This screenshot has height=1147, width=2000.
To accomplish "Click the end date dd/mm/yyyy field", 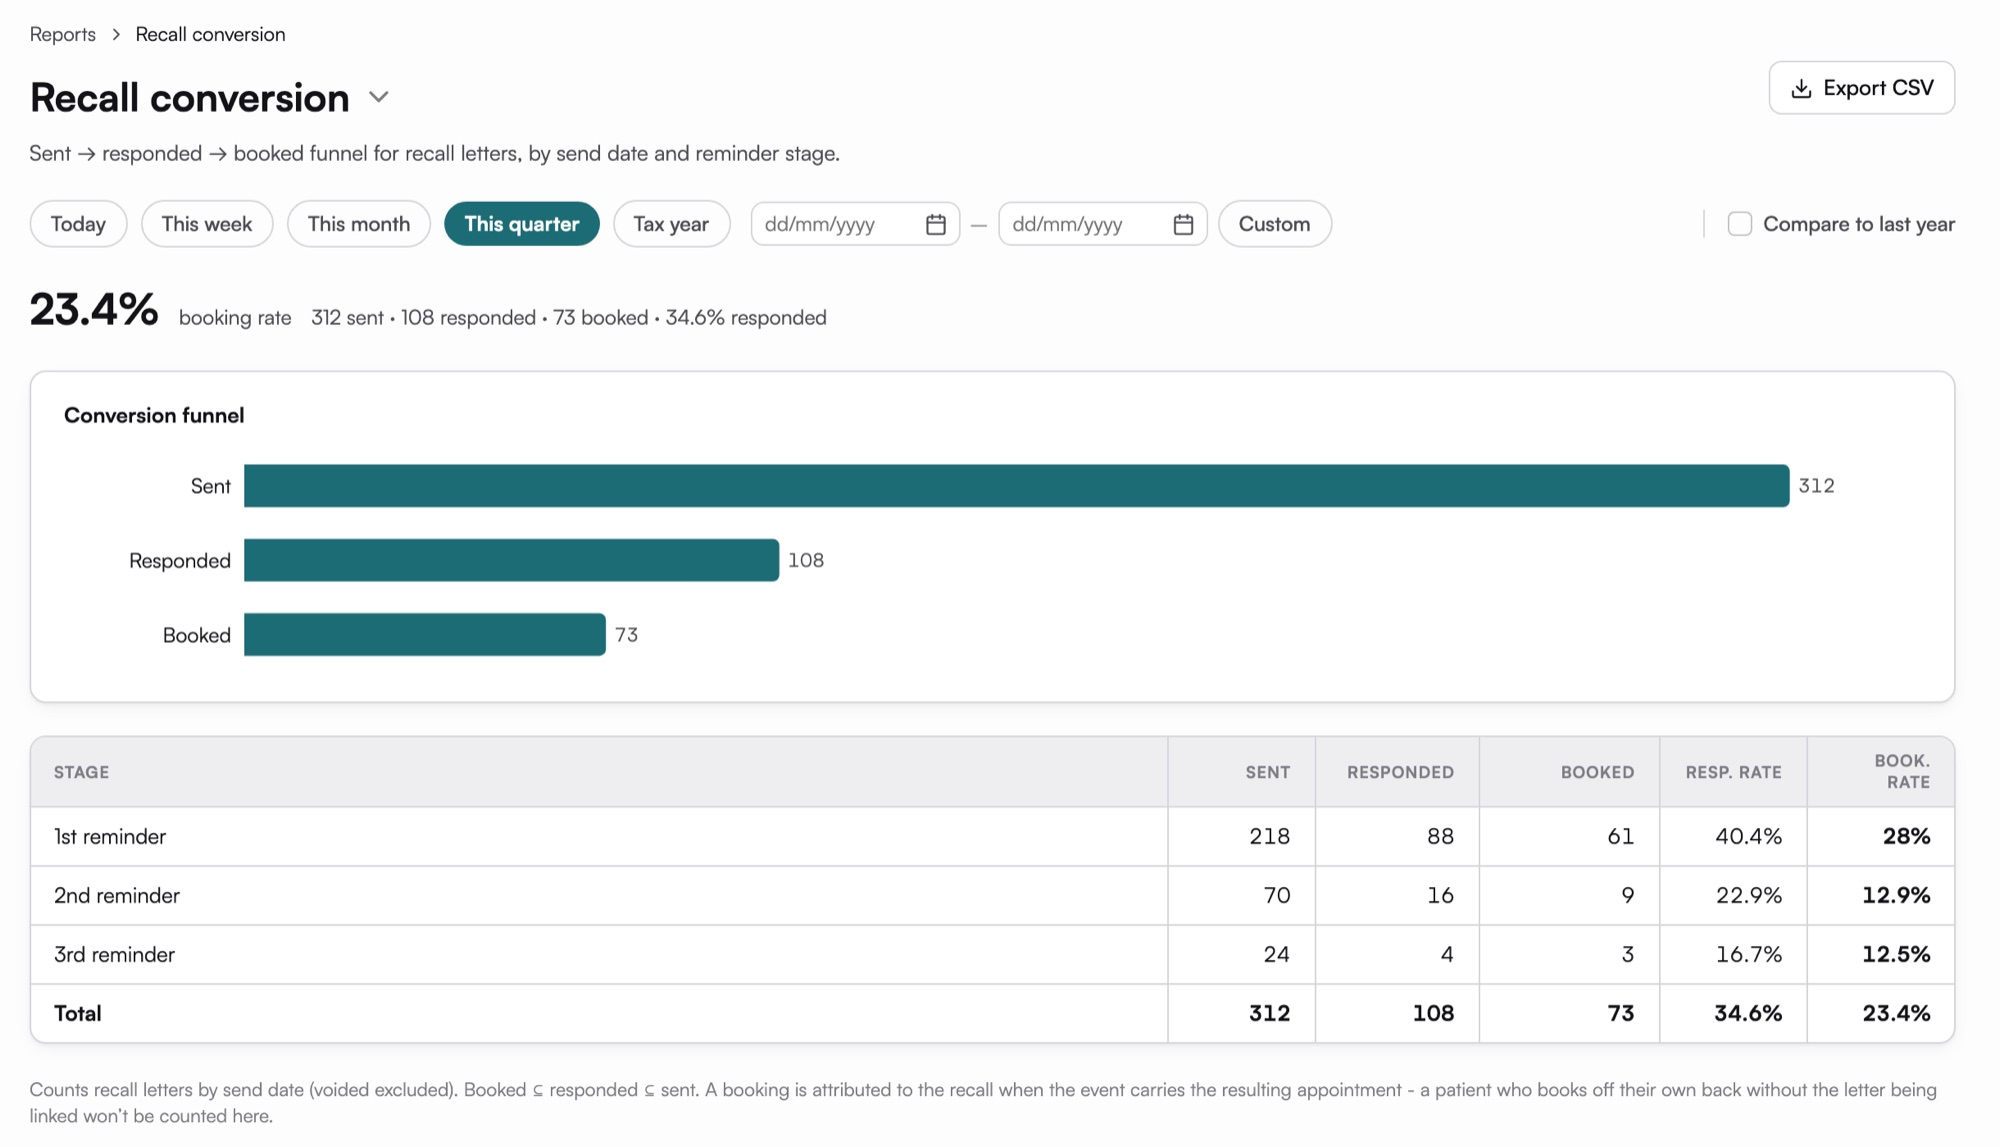I will click(x=1103, y=224).
